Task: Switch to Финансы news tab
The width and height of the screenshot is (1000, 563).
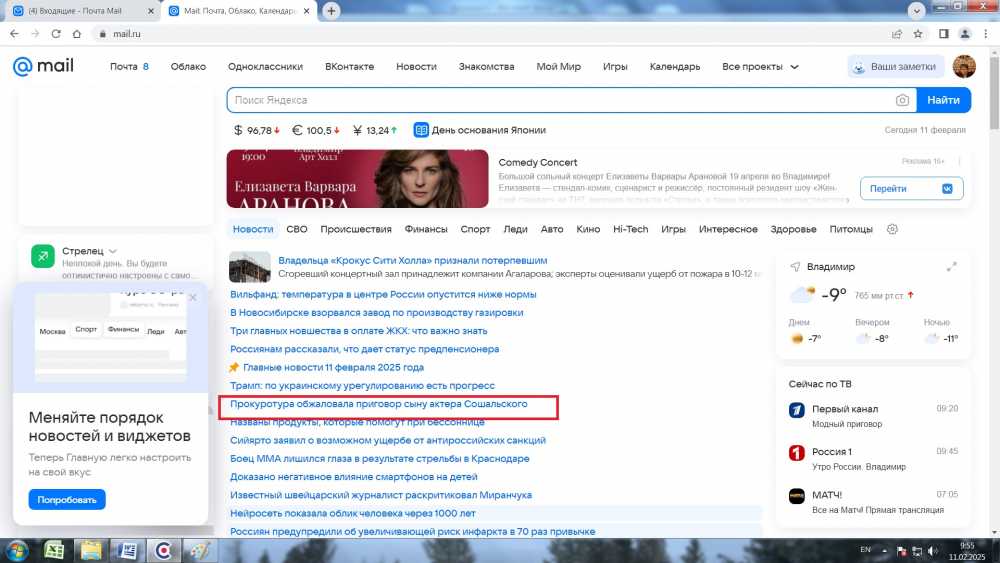Action: coord(426,229)
